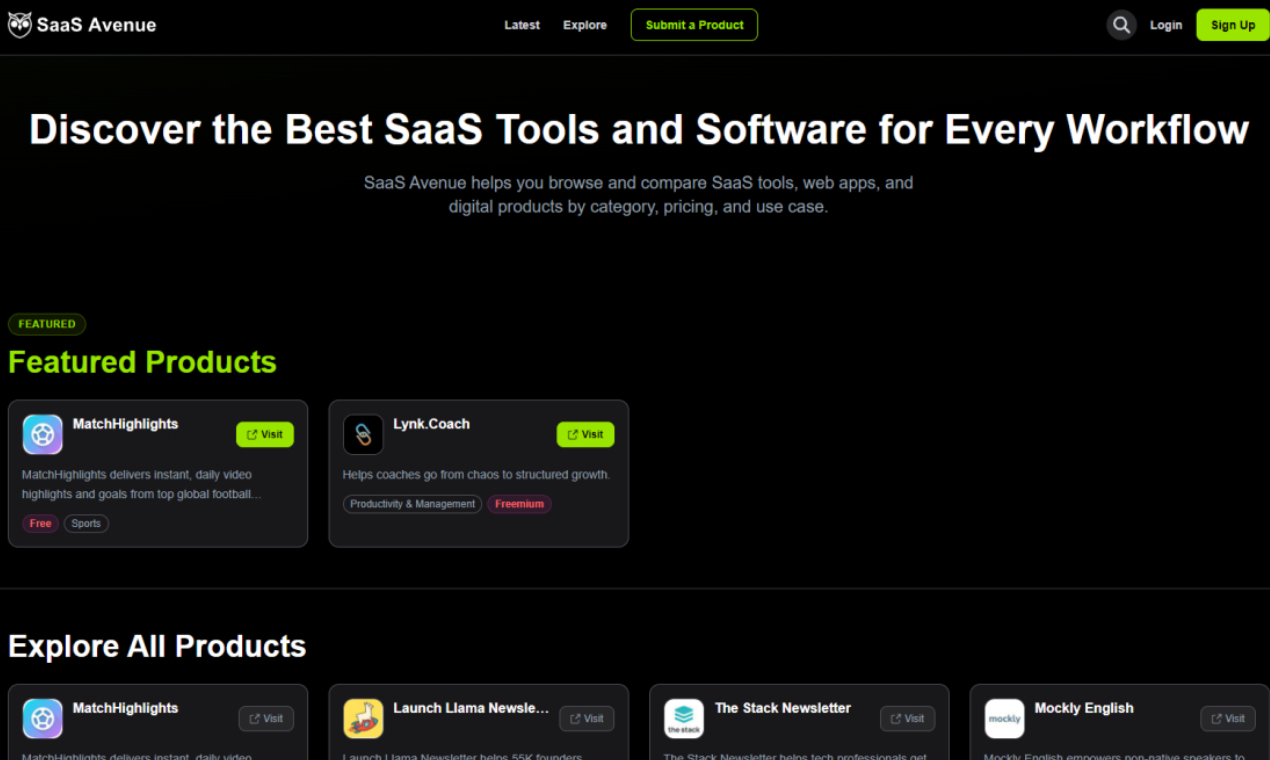Click MatchHighlights icon under Explore All Products

click(x=43, y=719)
